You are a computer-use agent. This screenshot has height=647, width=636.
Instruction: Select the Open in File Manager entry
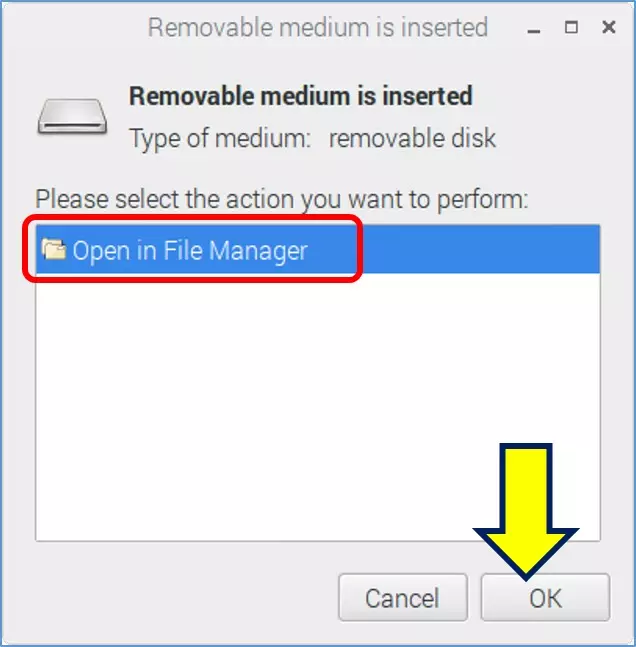[190, 250]
